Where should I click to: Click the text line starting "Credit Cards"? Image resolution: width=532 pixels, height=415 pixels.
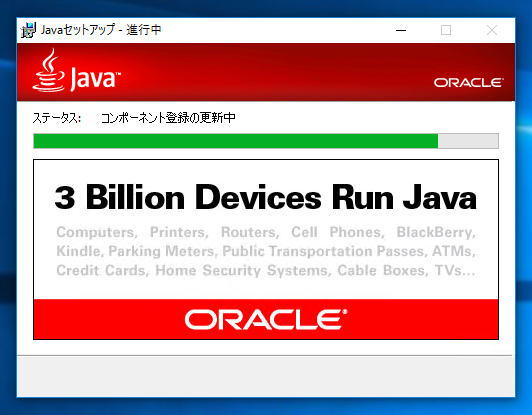266,270
